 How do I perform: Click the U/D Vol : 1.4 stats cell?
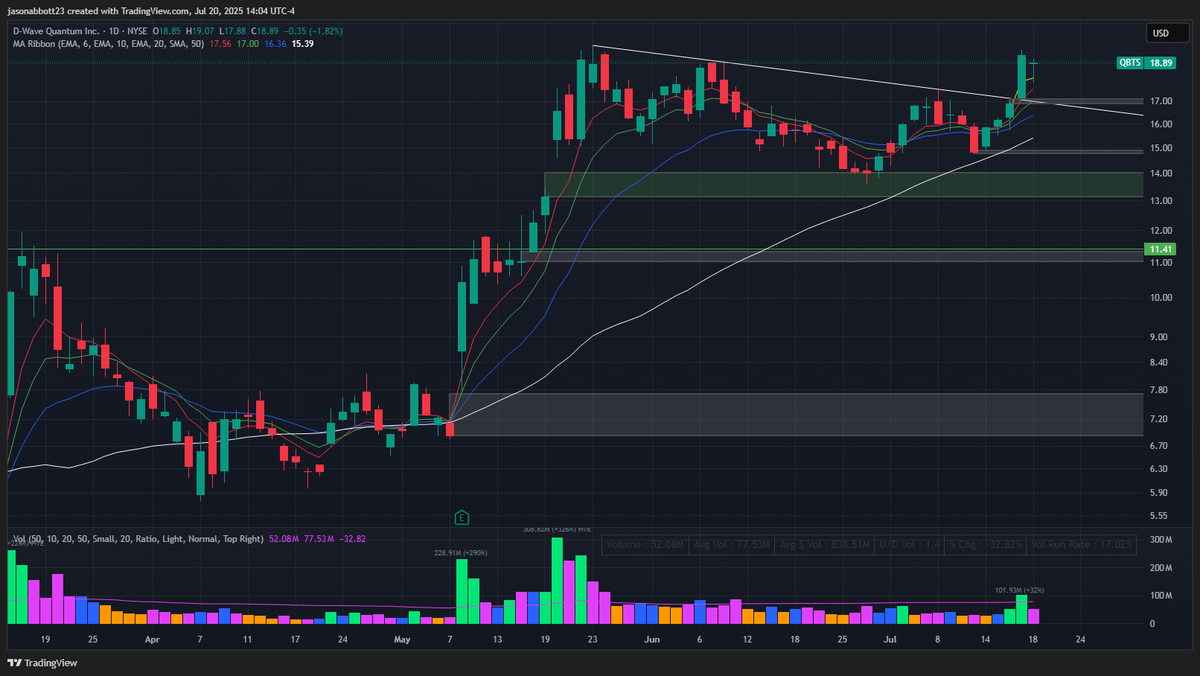tap(908, 545)
